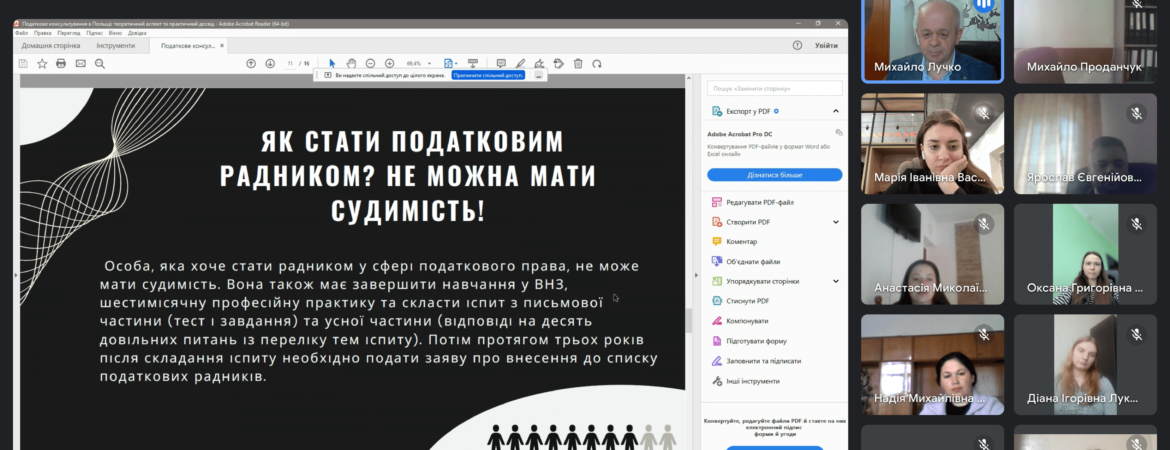This screenshot has height=450, width=1170.
Task: Go to next page arrow icon
Action: point(270,63)
